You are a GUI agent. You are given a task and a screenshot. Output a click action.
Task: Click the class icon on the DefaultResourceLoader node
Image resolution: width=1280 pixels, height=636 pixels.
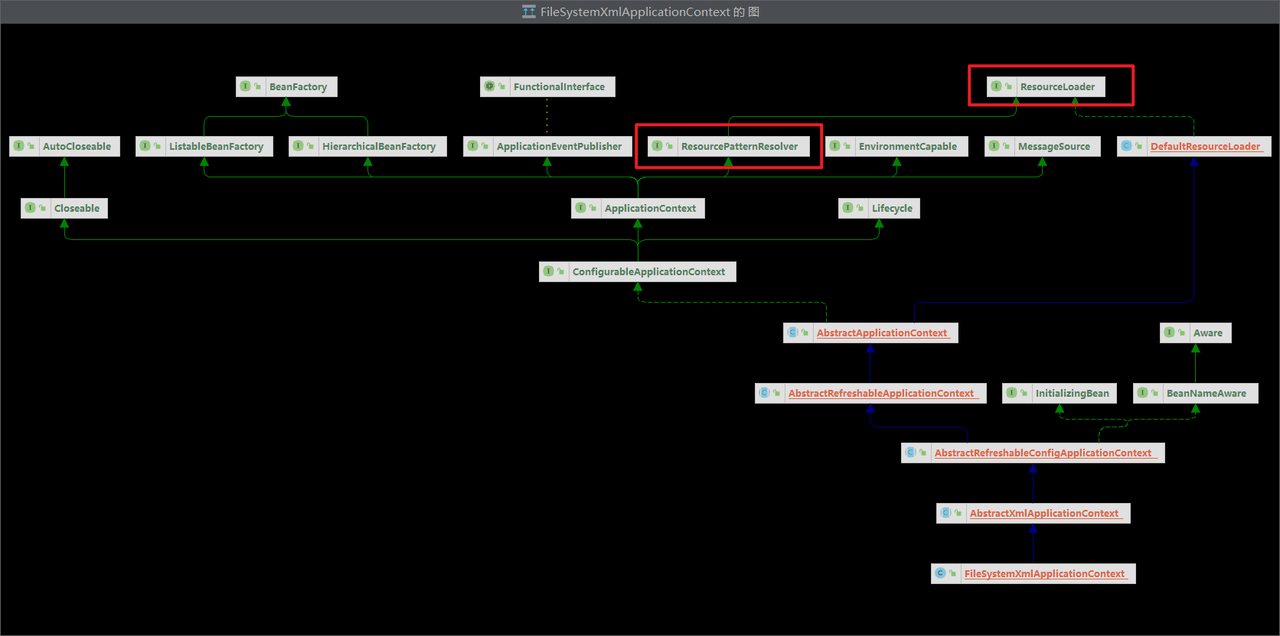(1127, 146)
